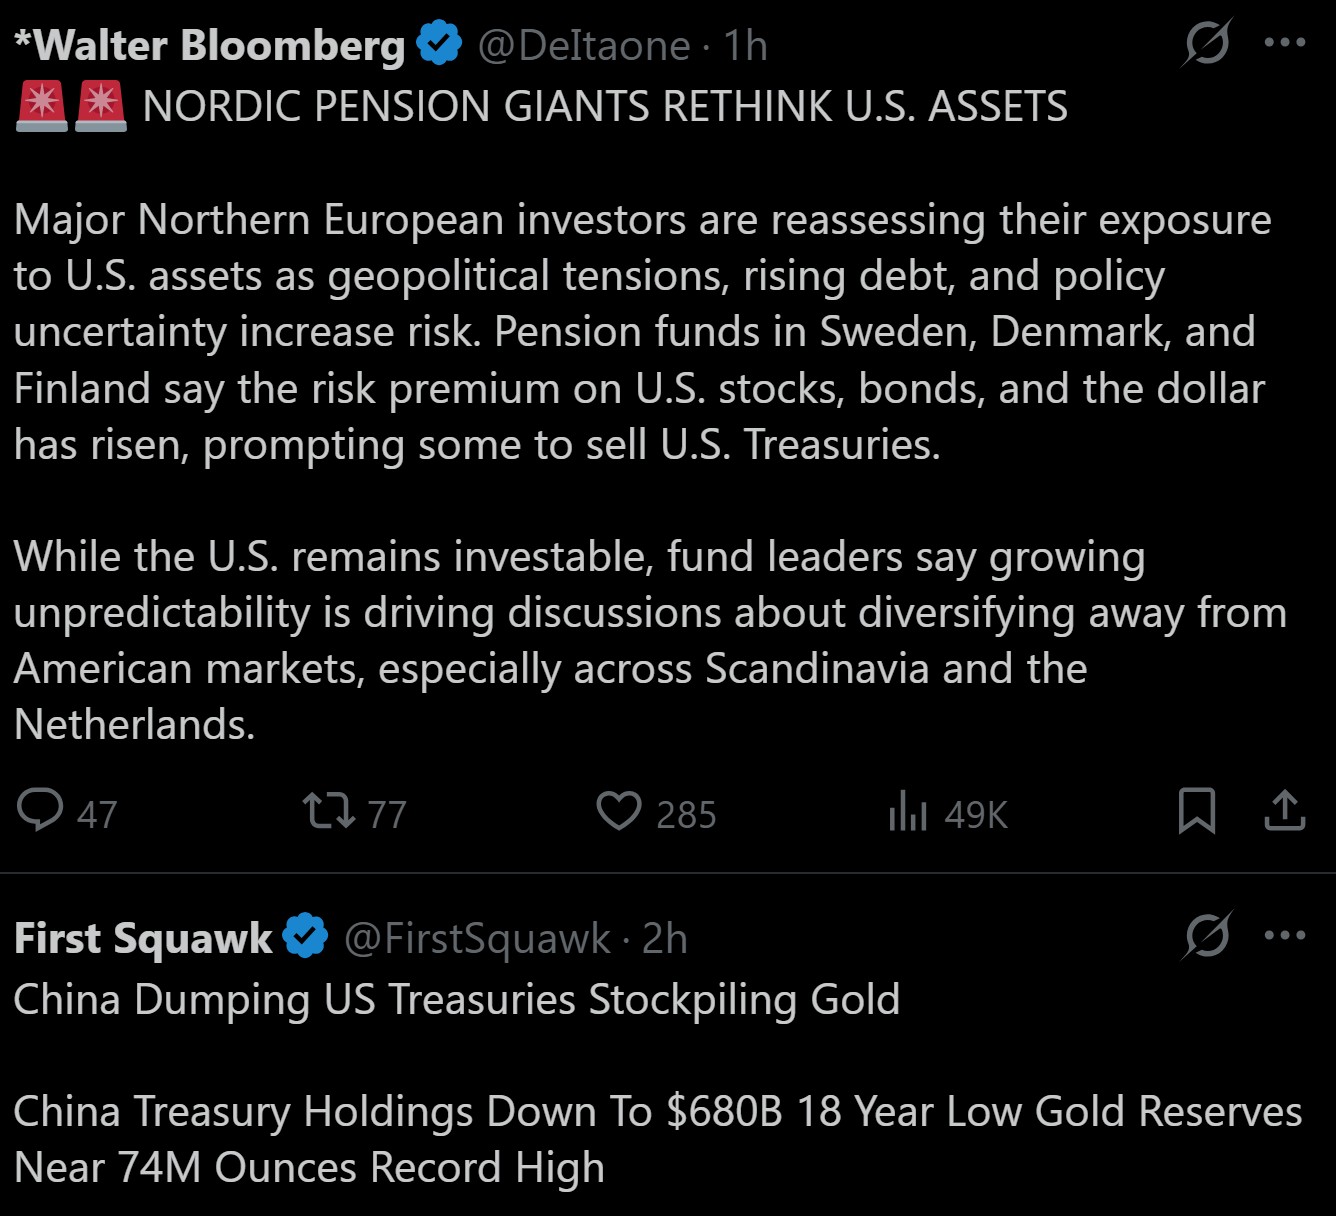Viewport: 1336px width, 1216px height.
Task: Open First Squawk profile name
Action: (x=143, y=939)
